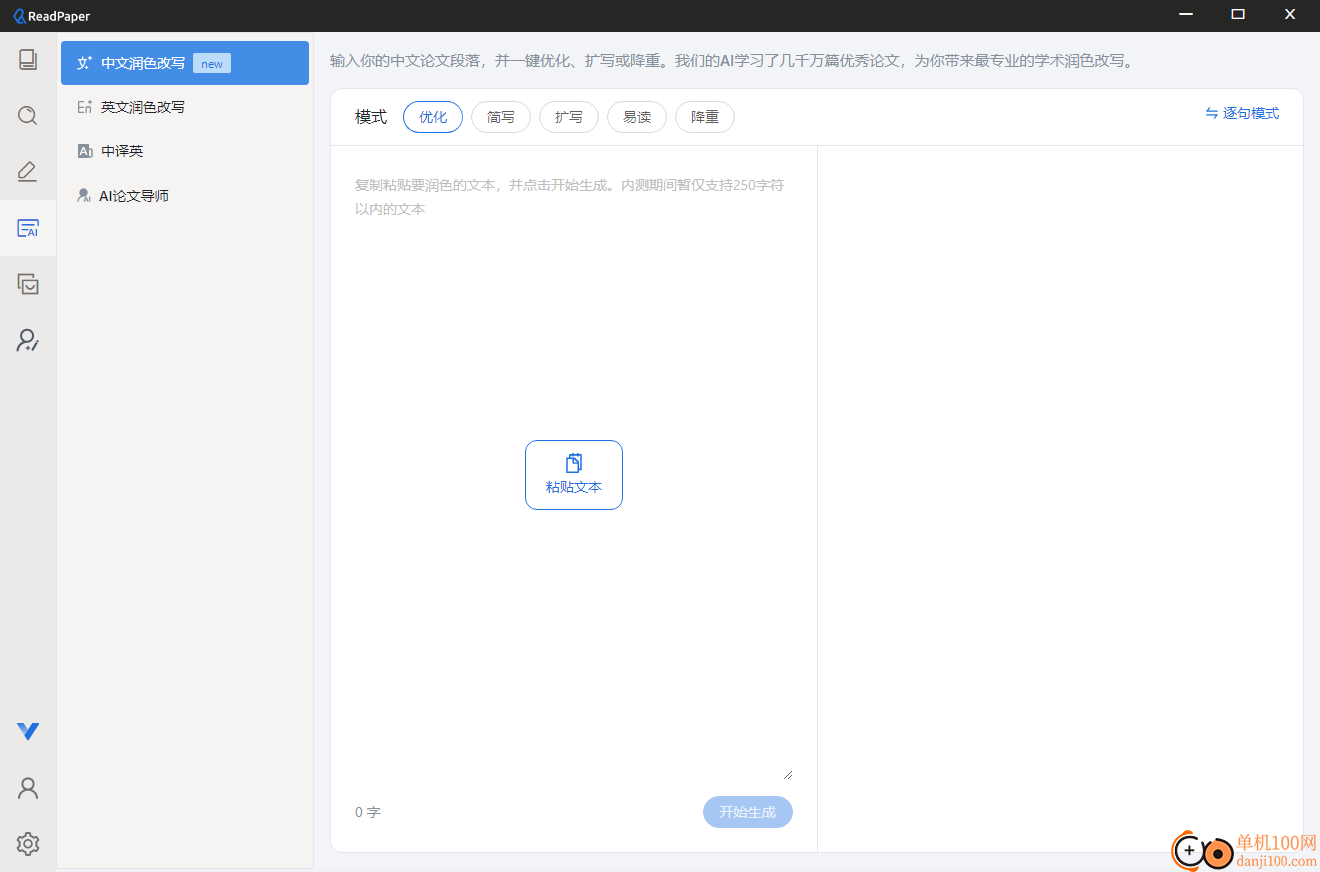Viewport: 1320px width, 872px height.
Task: Select the 易读 mode option
Action: pos(637,117)
